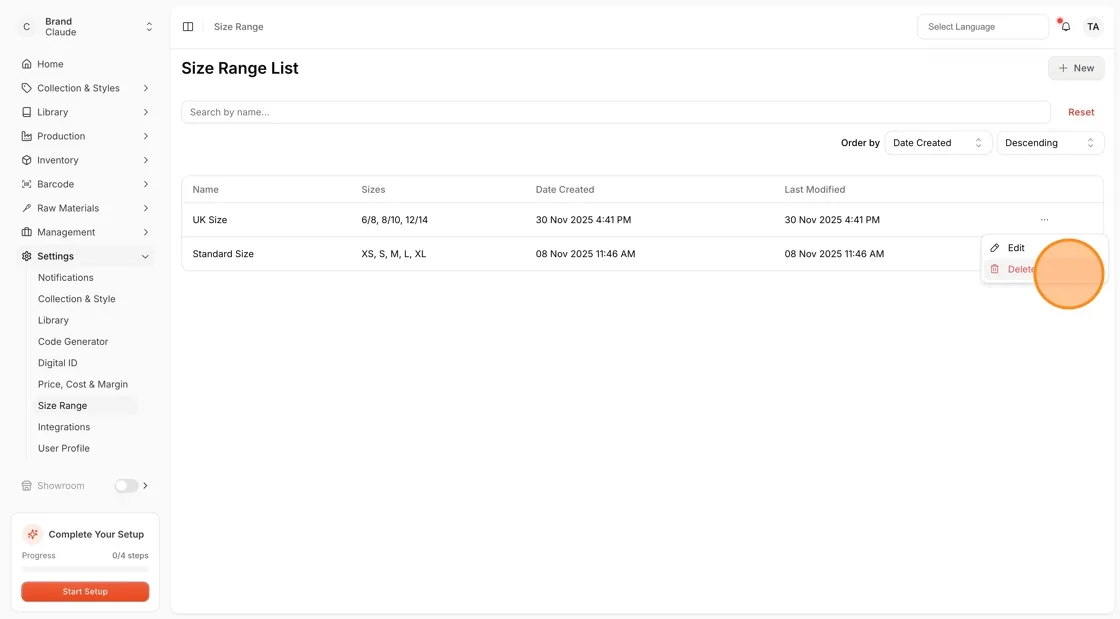This screenshot has height=619, width=1120.
Task: Open the TA user avatar
Action: [1093, 26]
